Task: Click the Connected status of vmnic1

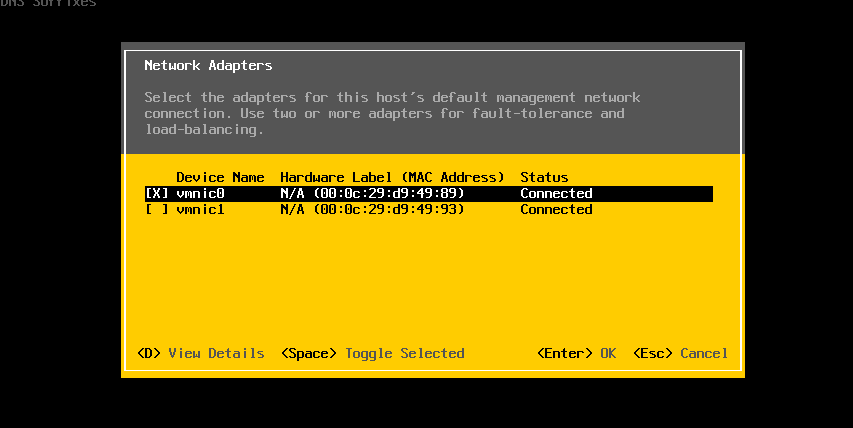Action: coord(556,210)
